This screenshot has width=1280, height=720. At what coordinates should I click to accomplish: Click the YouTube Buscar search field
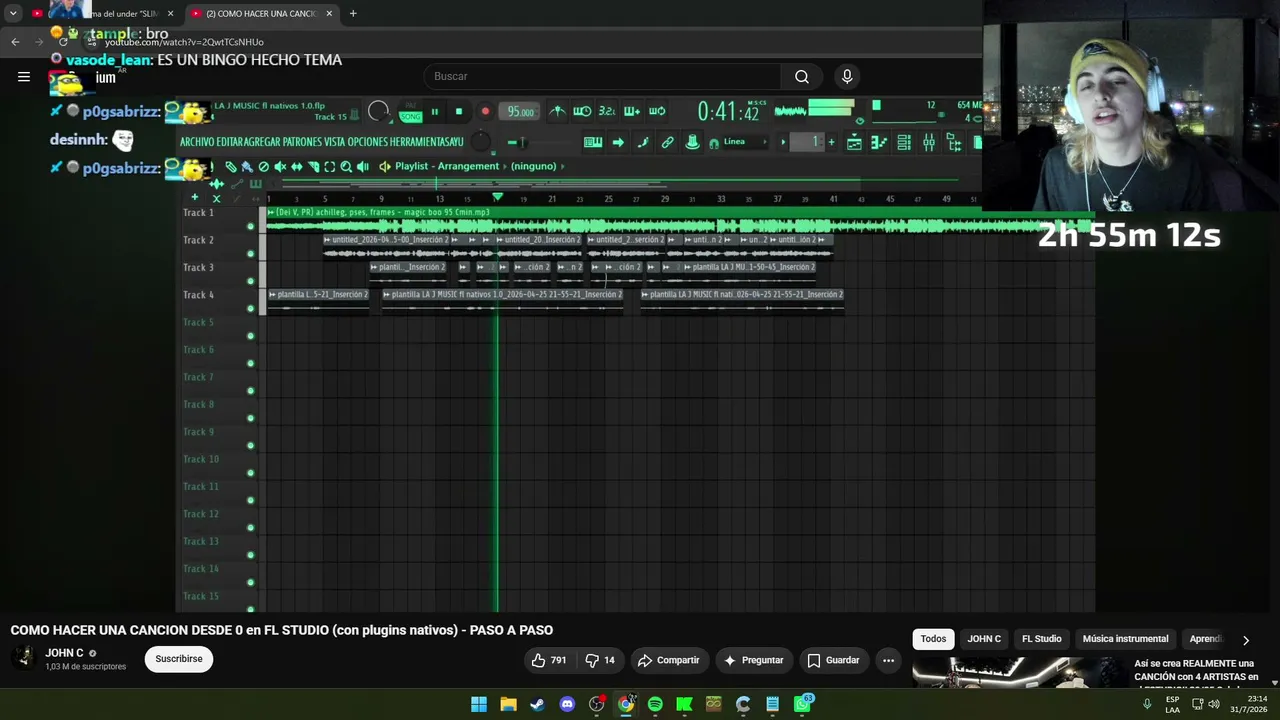[603, 76]
